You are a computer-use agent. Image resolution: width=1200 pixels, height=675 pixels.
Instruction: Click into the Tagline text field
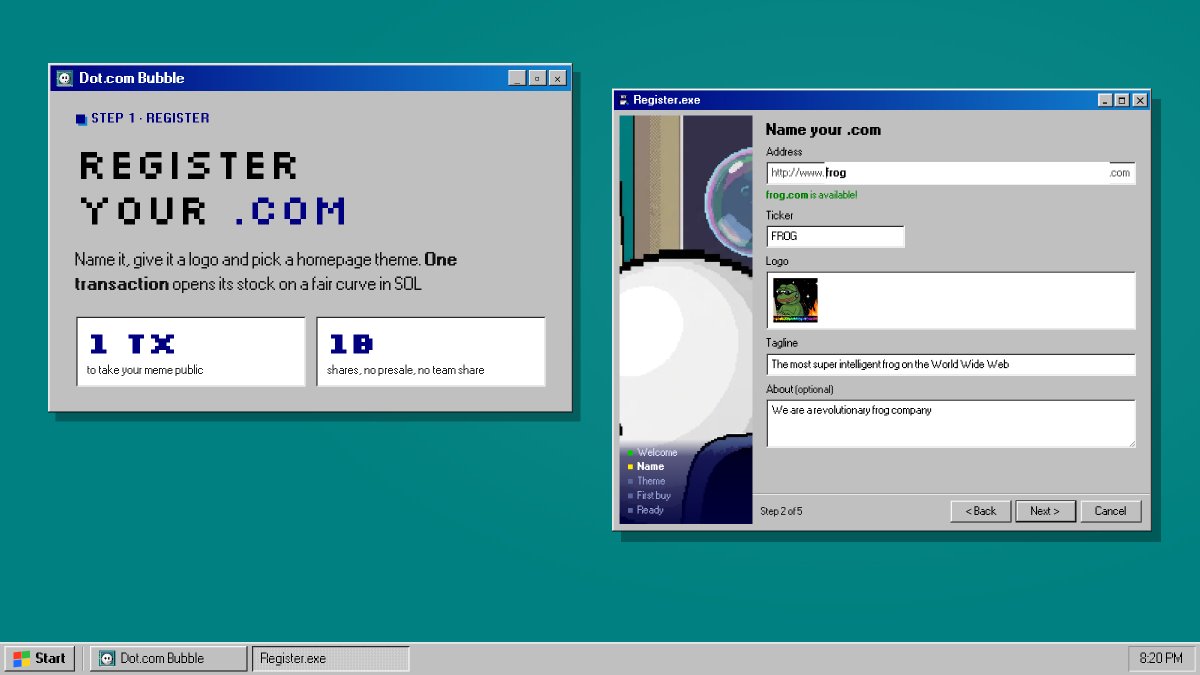[951, 364]
